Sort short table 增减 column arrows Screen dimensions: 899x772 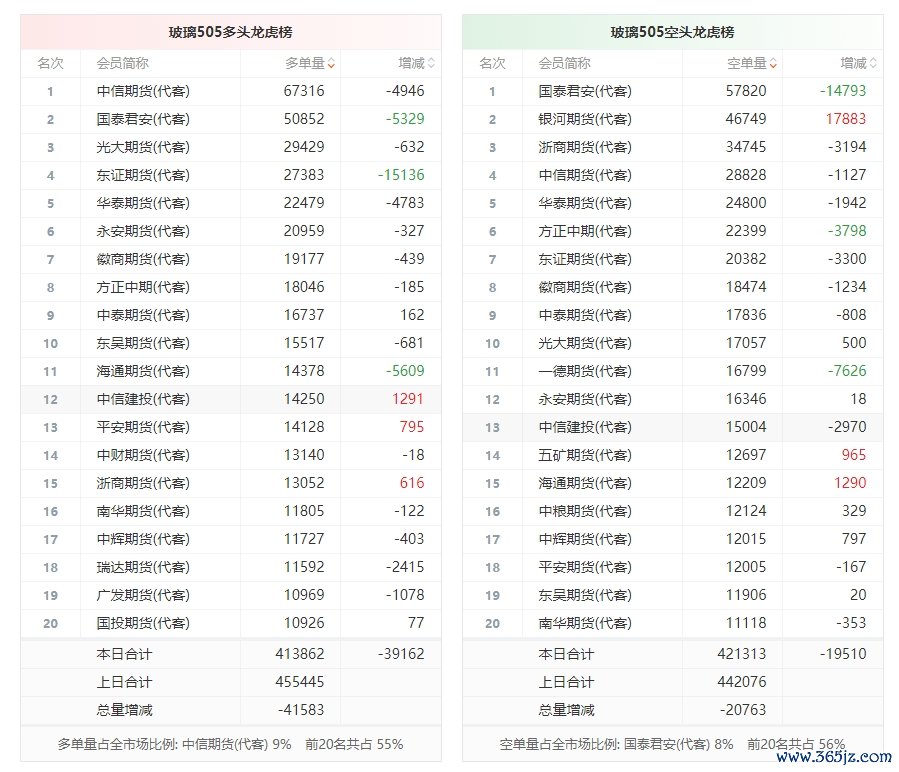click(x=873, y=64)
